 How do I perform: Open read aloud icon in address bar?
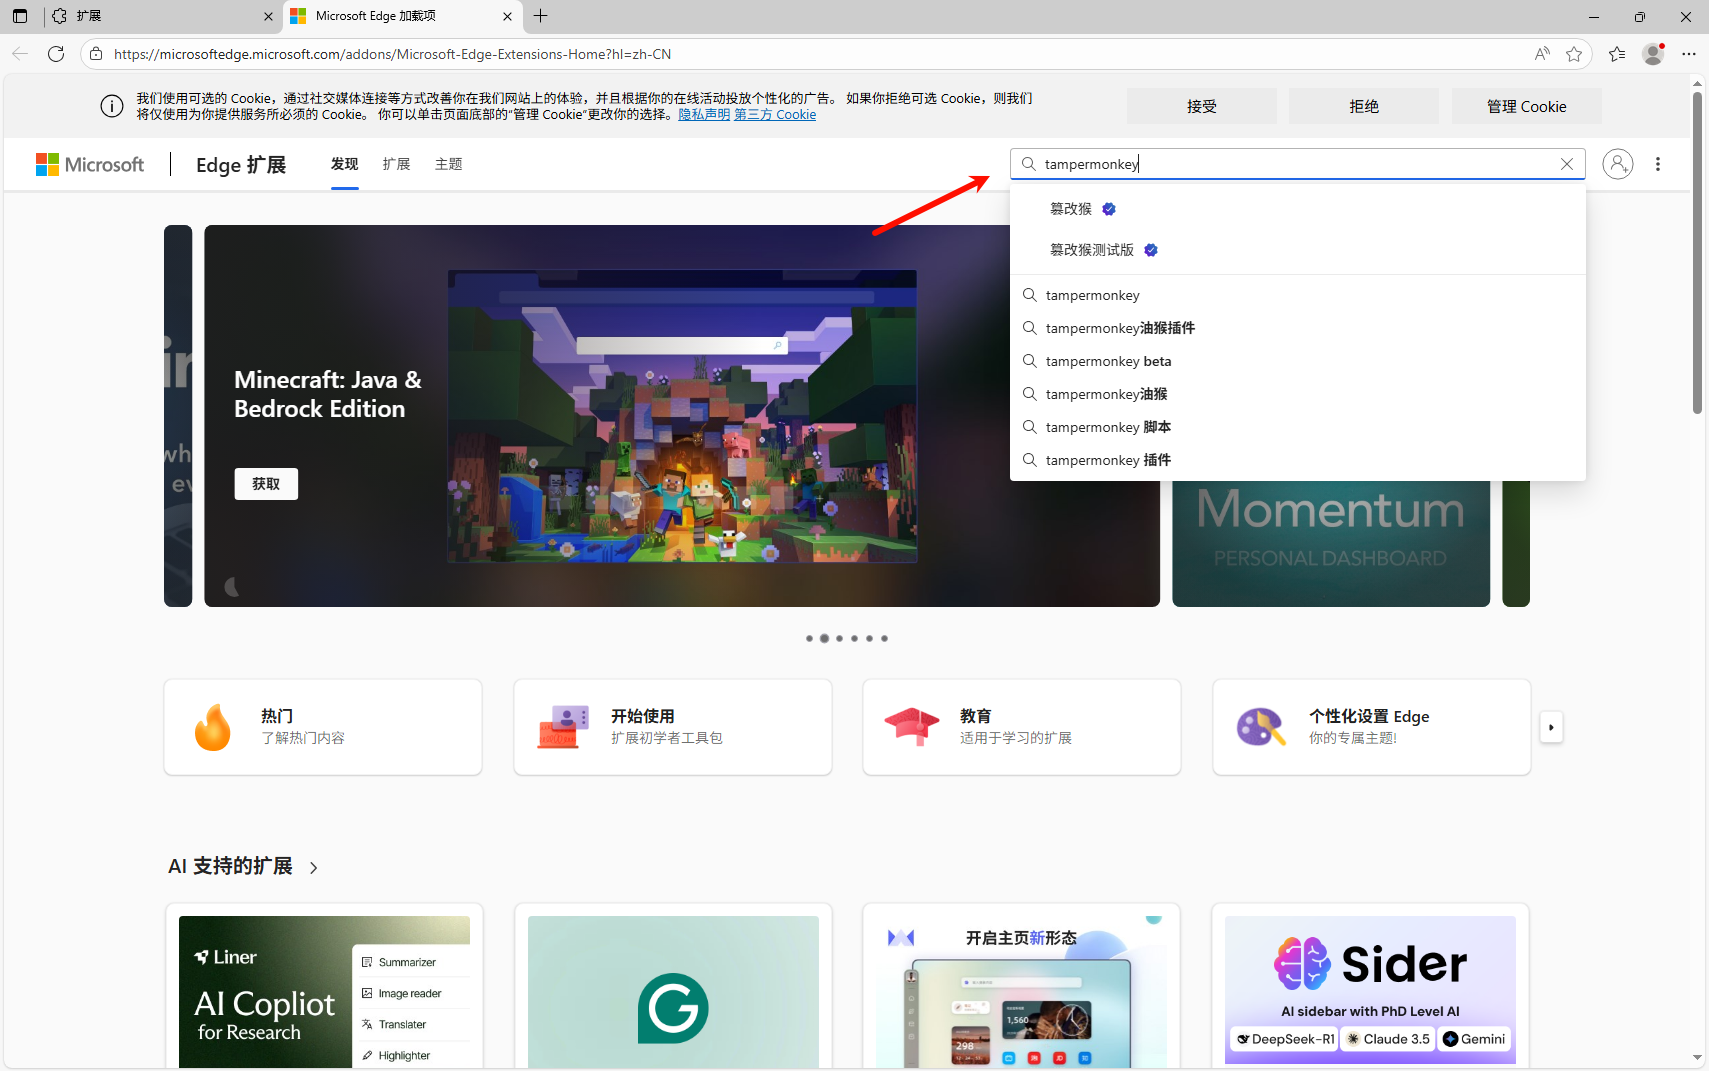point(1542,54)
